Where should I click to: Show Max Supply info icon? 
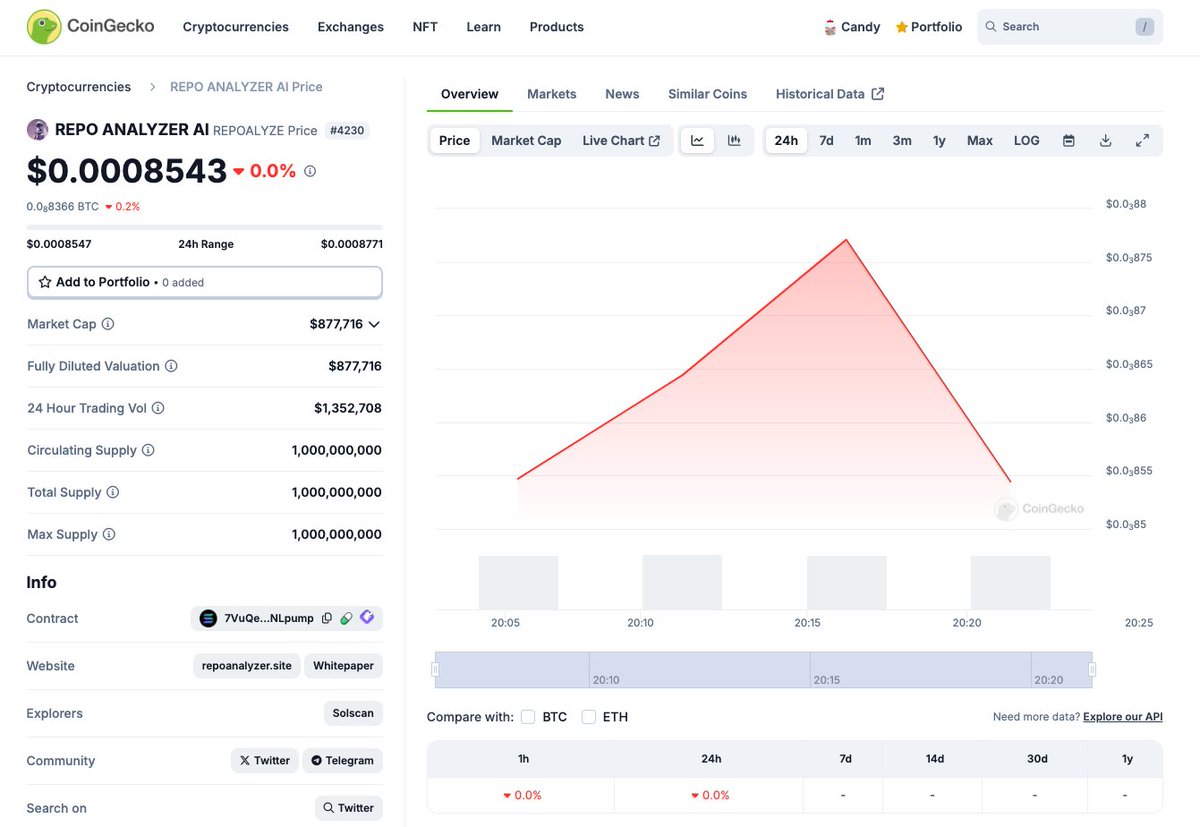(109, 534)
